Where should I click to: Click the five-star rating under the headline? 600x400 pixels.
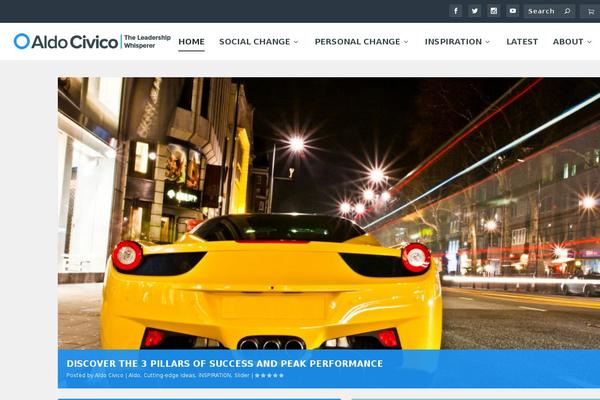tap(269, 375)
